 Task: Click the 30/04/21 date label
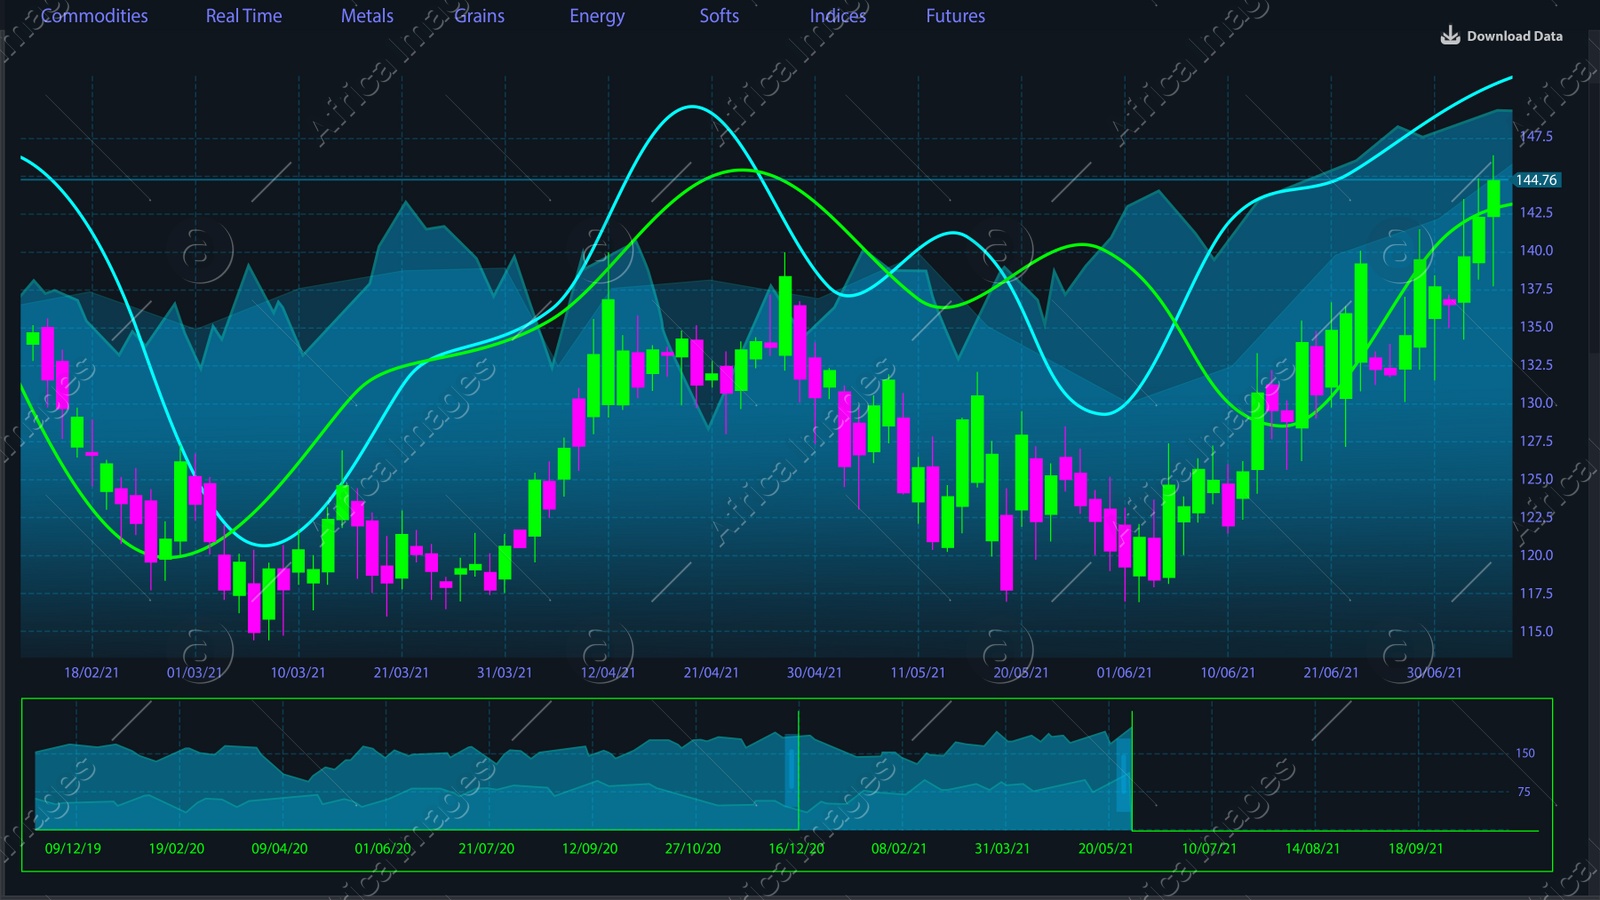click(814, 672)
